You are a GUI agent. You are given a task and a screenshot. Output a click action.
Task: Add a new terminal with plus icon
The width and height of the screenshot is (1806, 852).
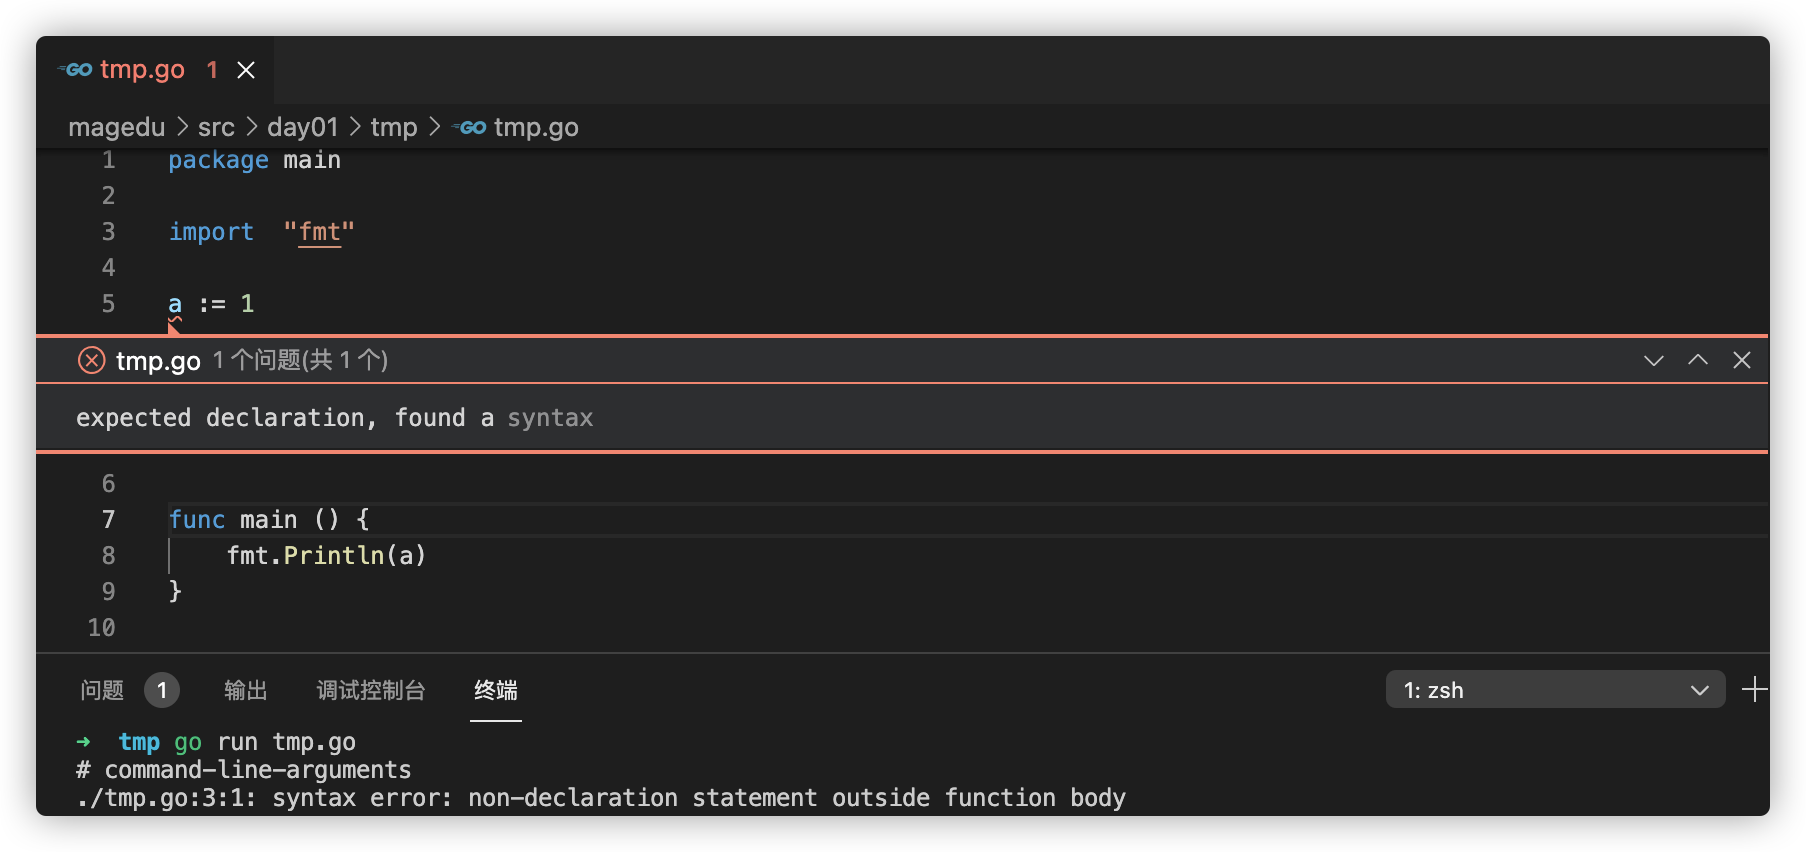(1754, 689)
